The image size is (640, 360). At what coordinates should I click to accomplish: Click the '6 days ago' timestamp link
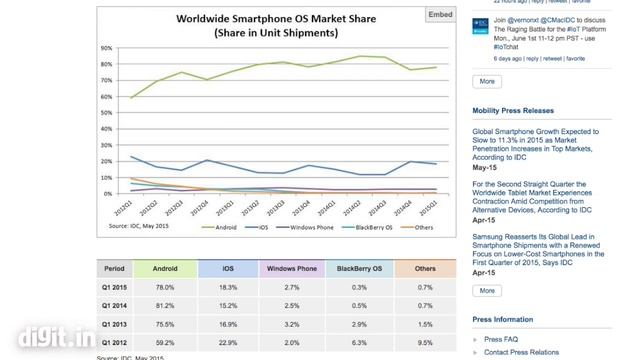(507, 59)
